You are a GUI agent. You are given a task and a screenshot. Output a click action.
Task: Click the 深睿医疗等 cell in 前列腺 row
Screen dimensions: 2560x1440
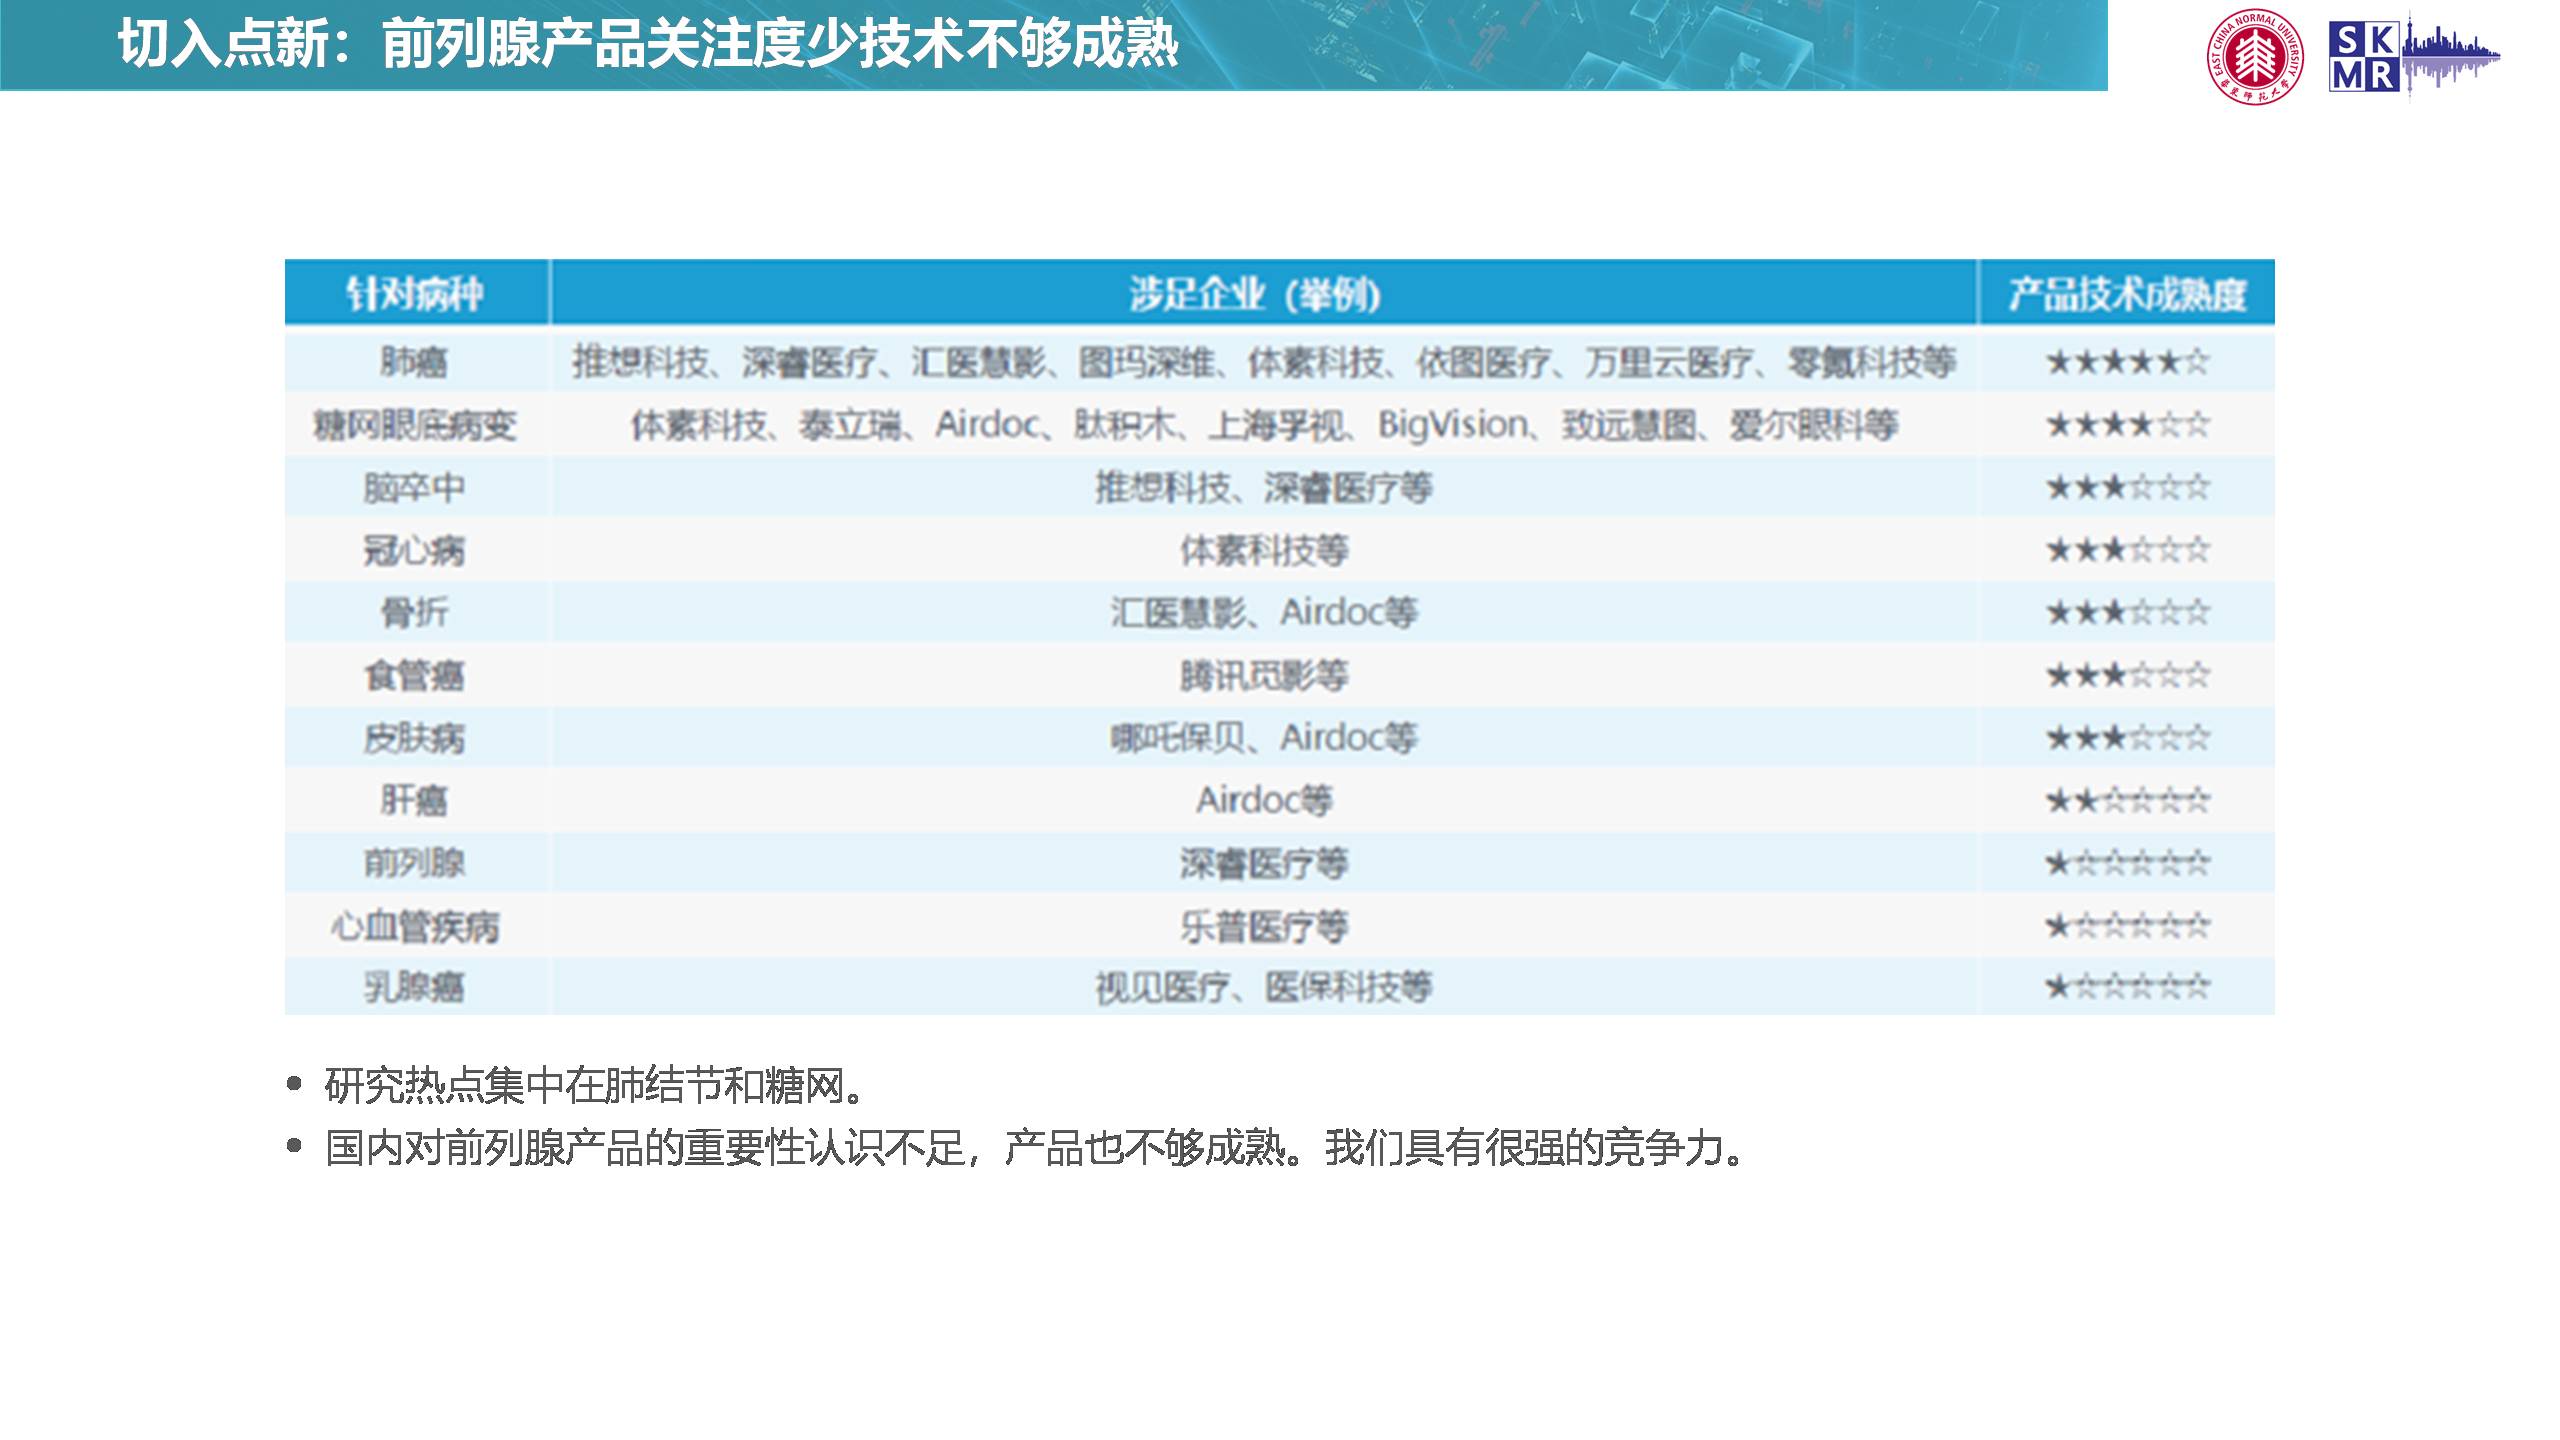tap(1264, 863)
